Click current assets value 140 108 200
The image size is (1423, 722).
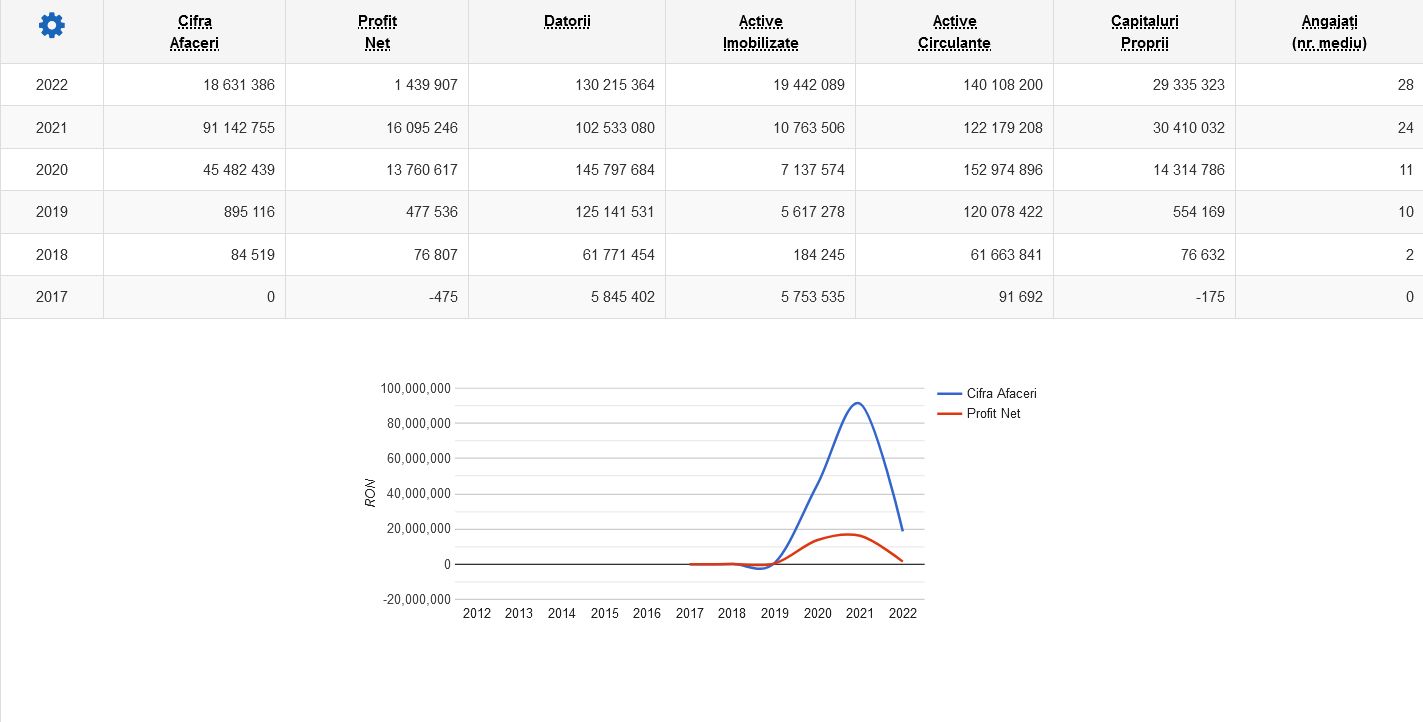pos(1003,85)
